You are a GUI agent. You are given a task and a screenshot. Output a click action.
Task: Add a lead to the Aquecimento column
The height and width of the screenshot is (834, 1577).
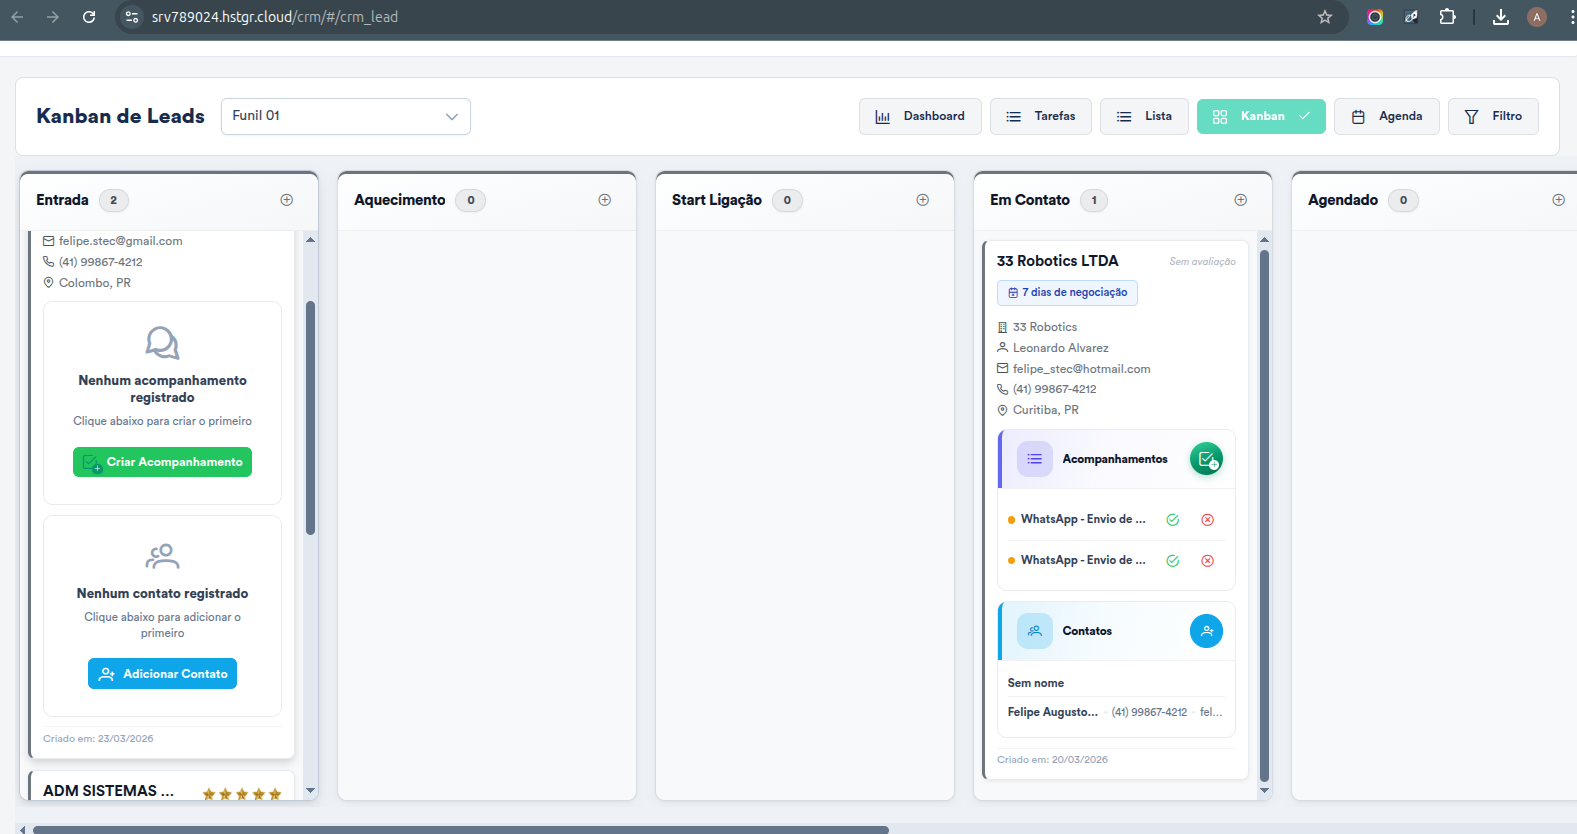point(605,200)
